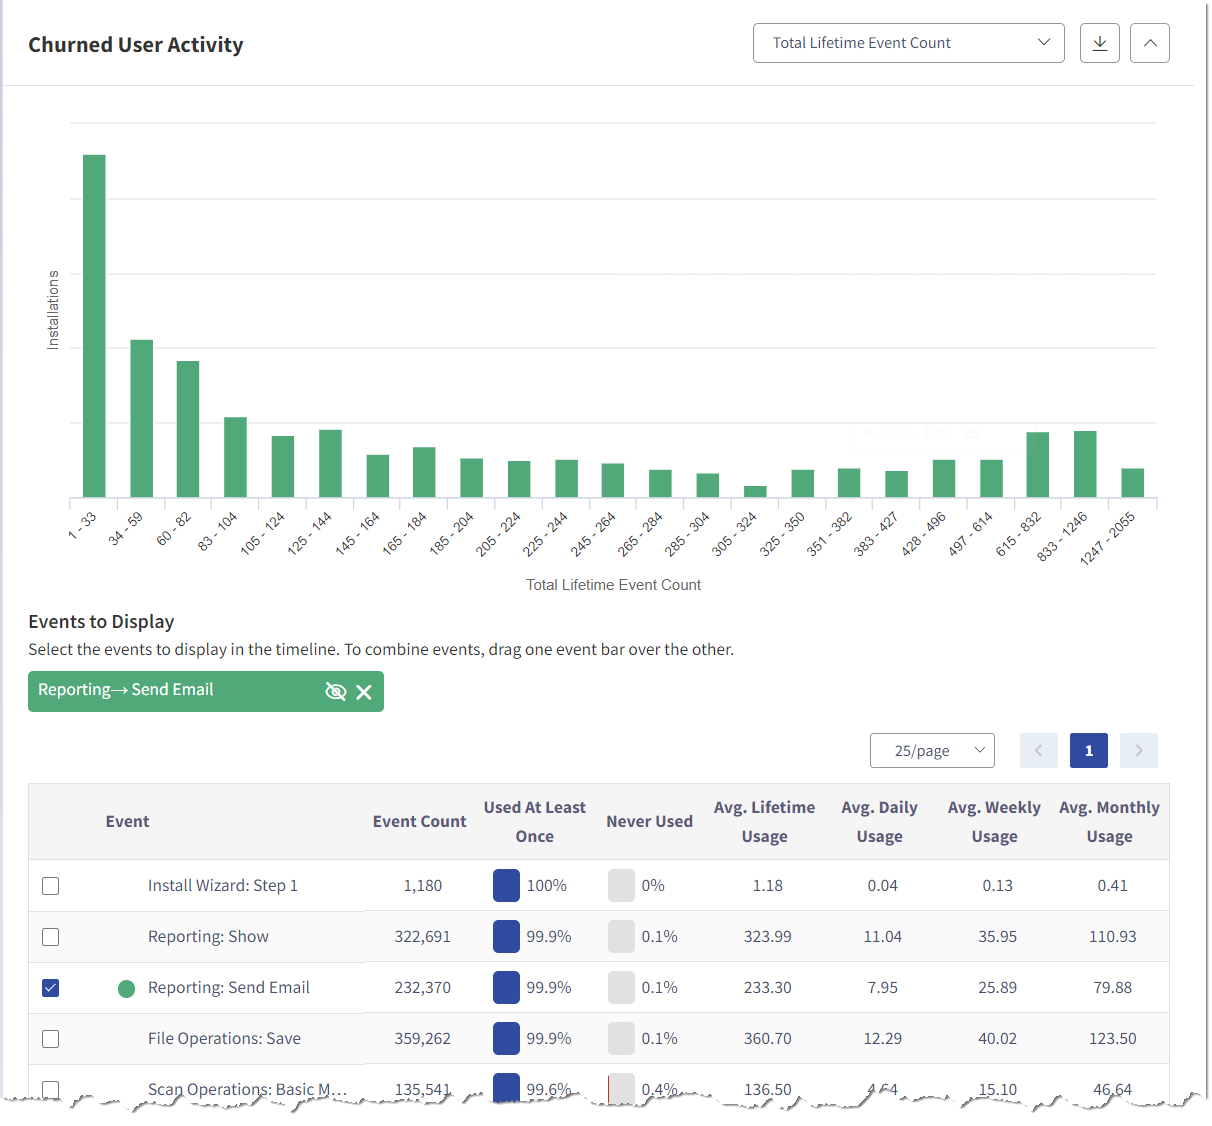This screenshot has height=1126, width=1212.
Task: Enable the File Operations: Save checkbox
Action: (51, 1039)
